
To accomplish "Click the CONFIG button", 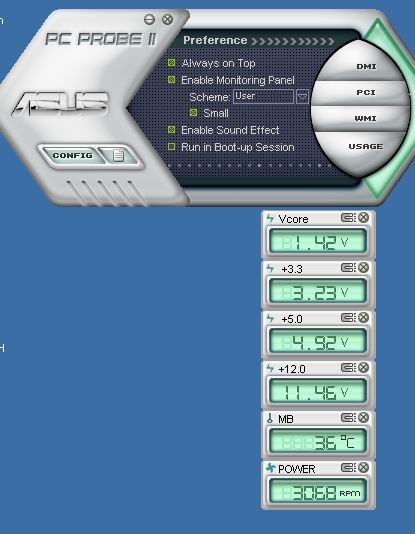I will [72, 156].
